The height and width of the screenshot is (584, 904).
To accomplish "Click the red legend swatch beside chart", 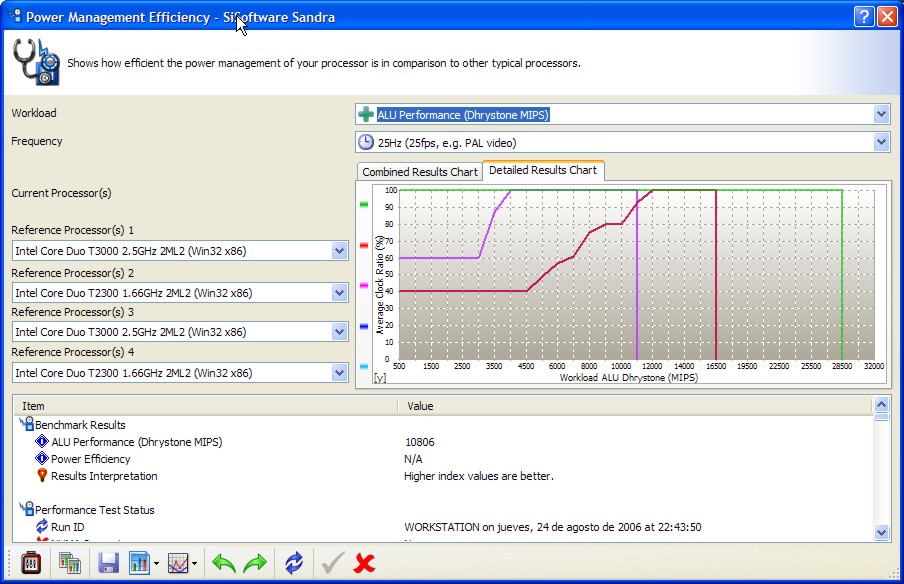I will (x=364, y=246).
